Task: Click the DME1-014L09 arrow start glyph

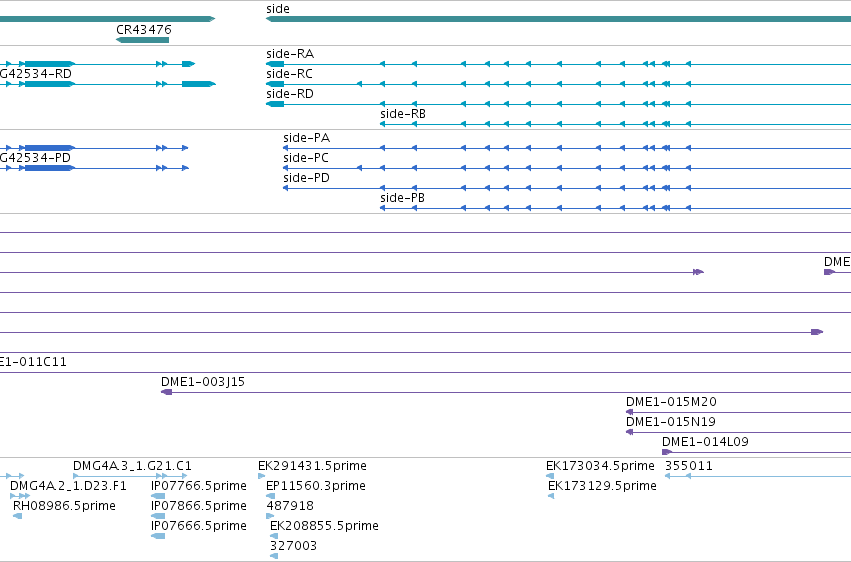Action: (x=668, y=452)
